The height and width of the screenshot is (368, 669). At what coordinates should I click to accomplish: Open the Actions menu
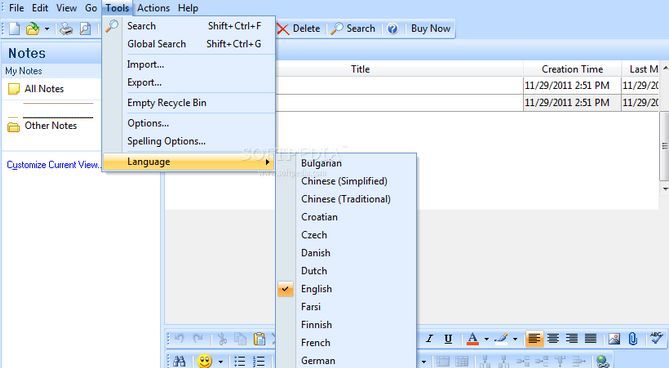pyautogui.click(x=153, y=8)
